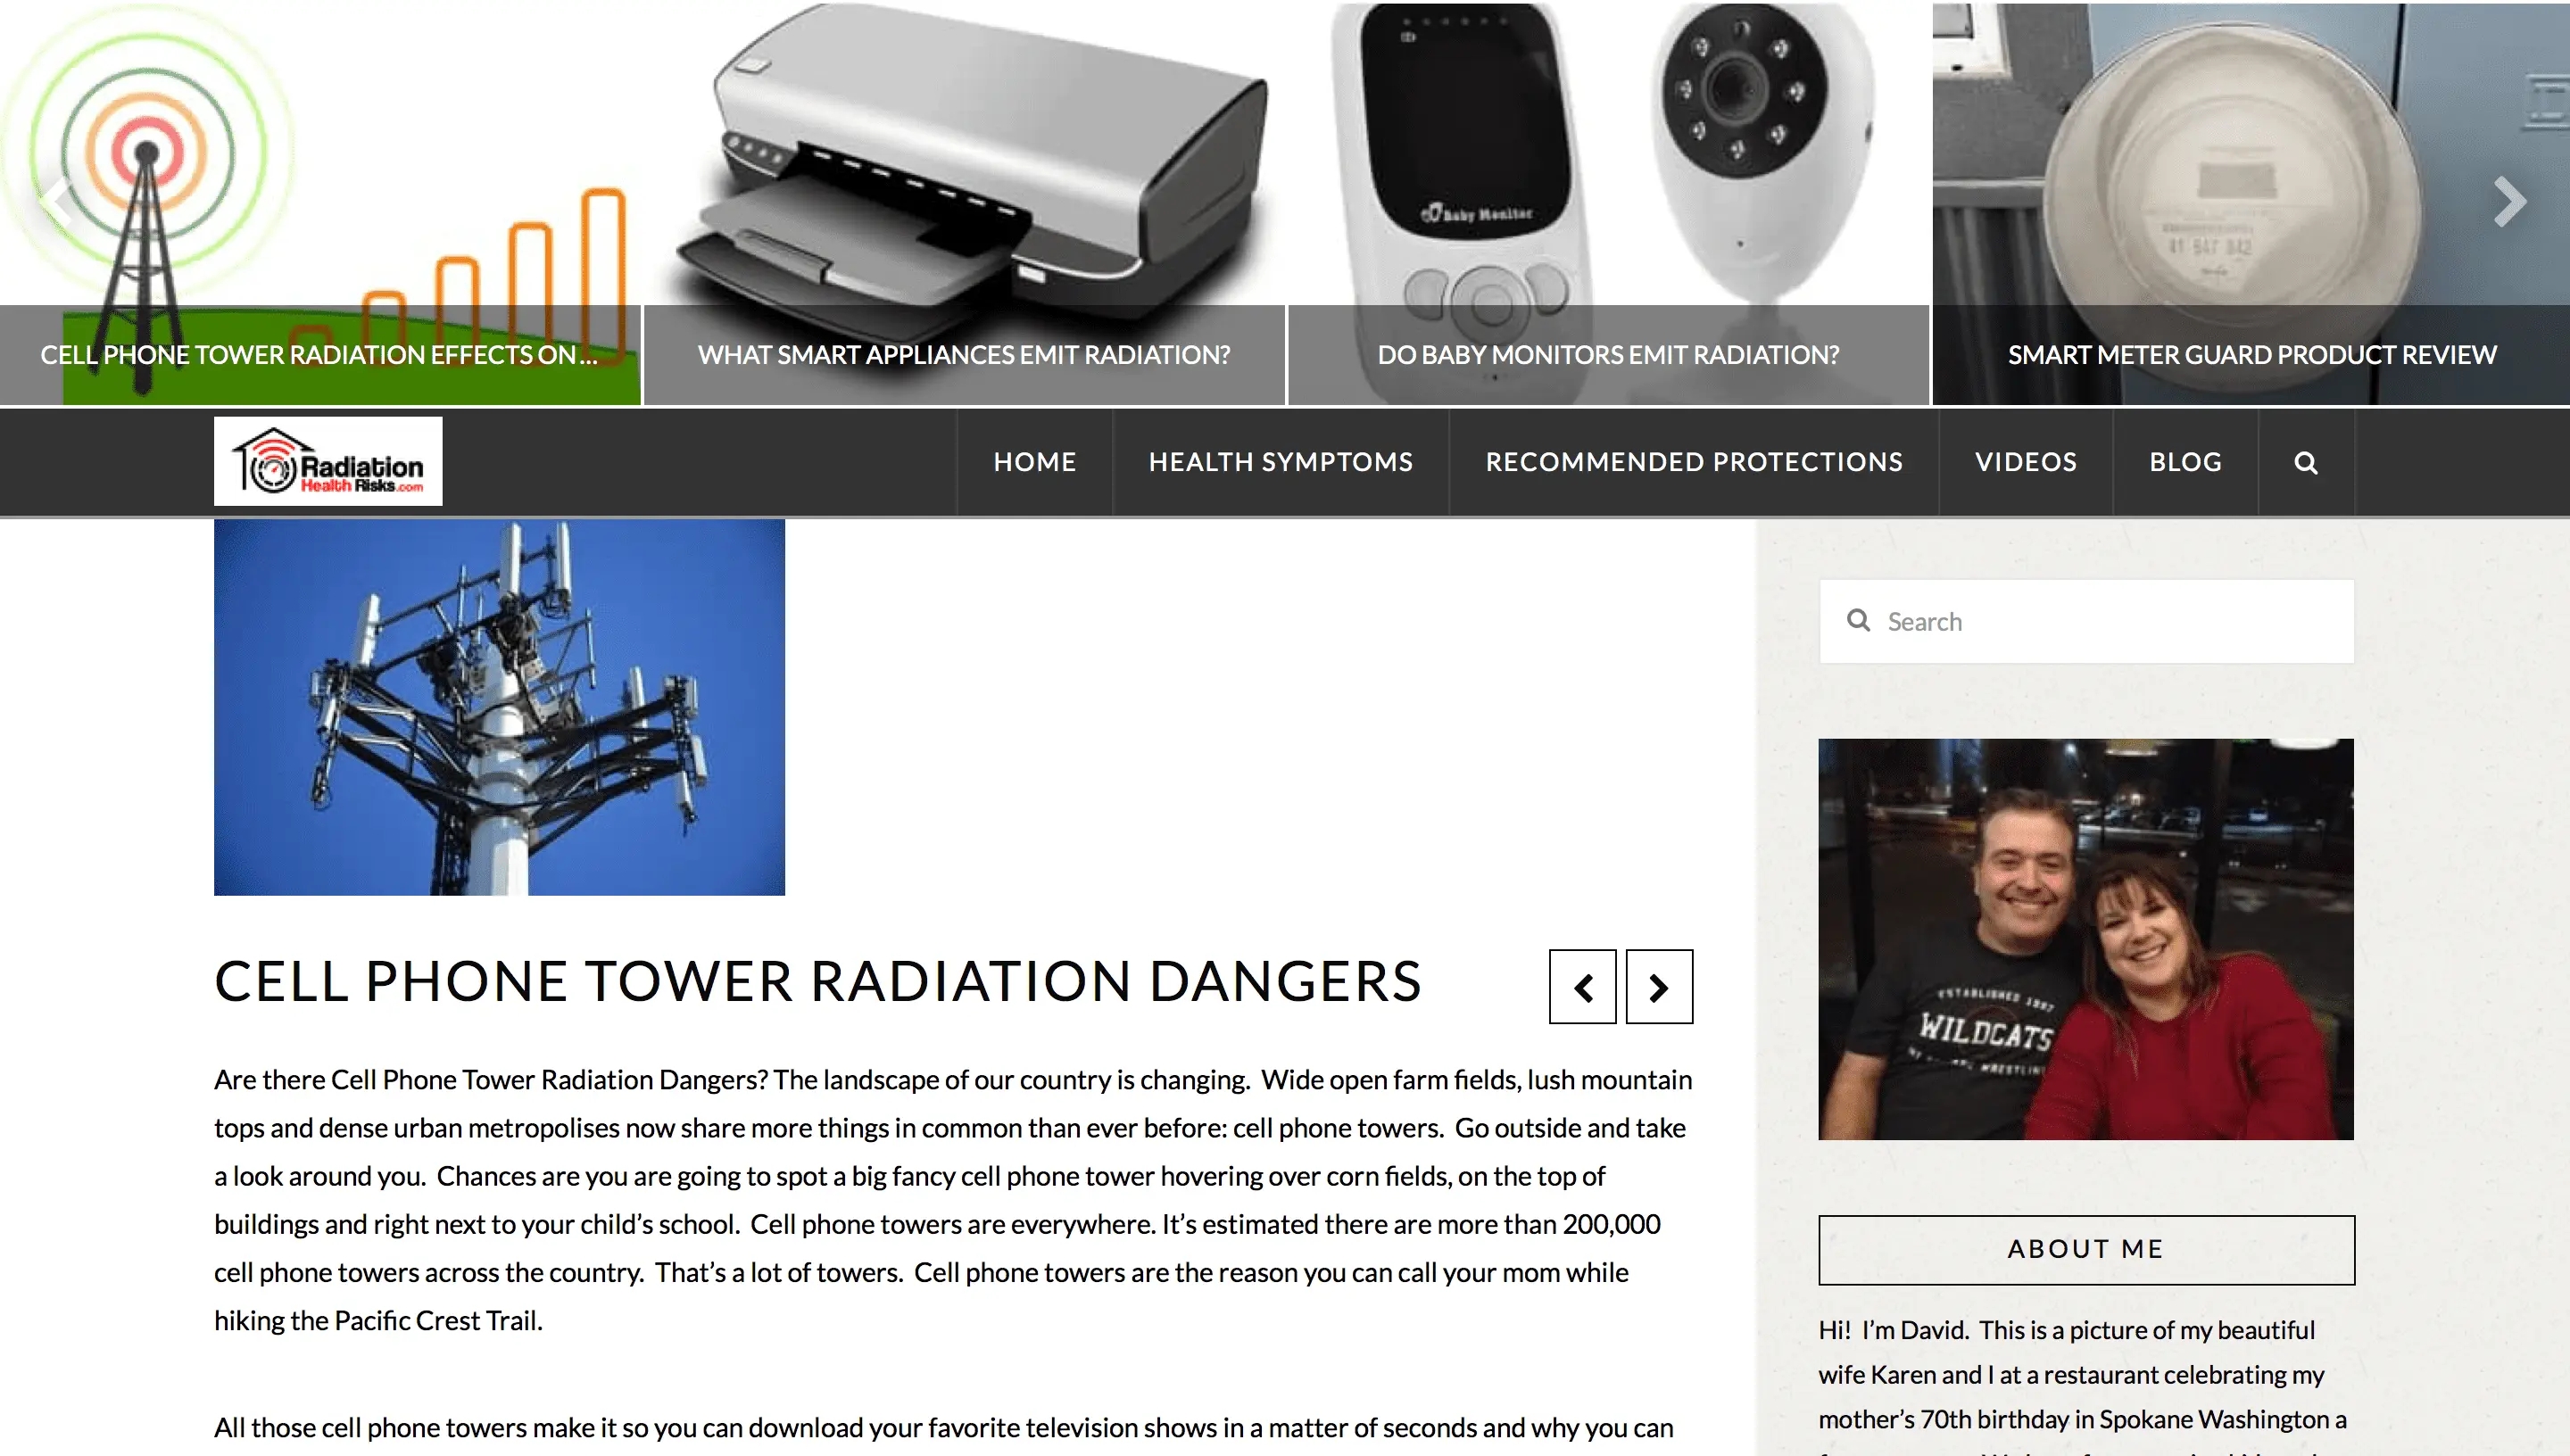The image size is (2570, 1456).
Task: Click the nav bar search magnifier icon
Action: pyautogui.click(x=2305, y=462)
